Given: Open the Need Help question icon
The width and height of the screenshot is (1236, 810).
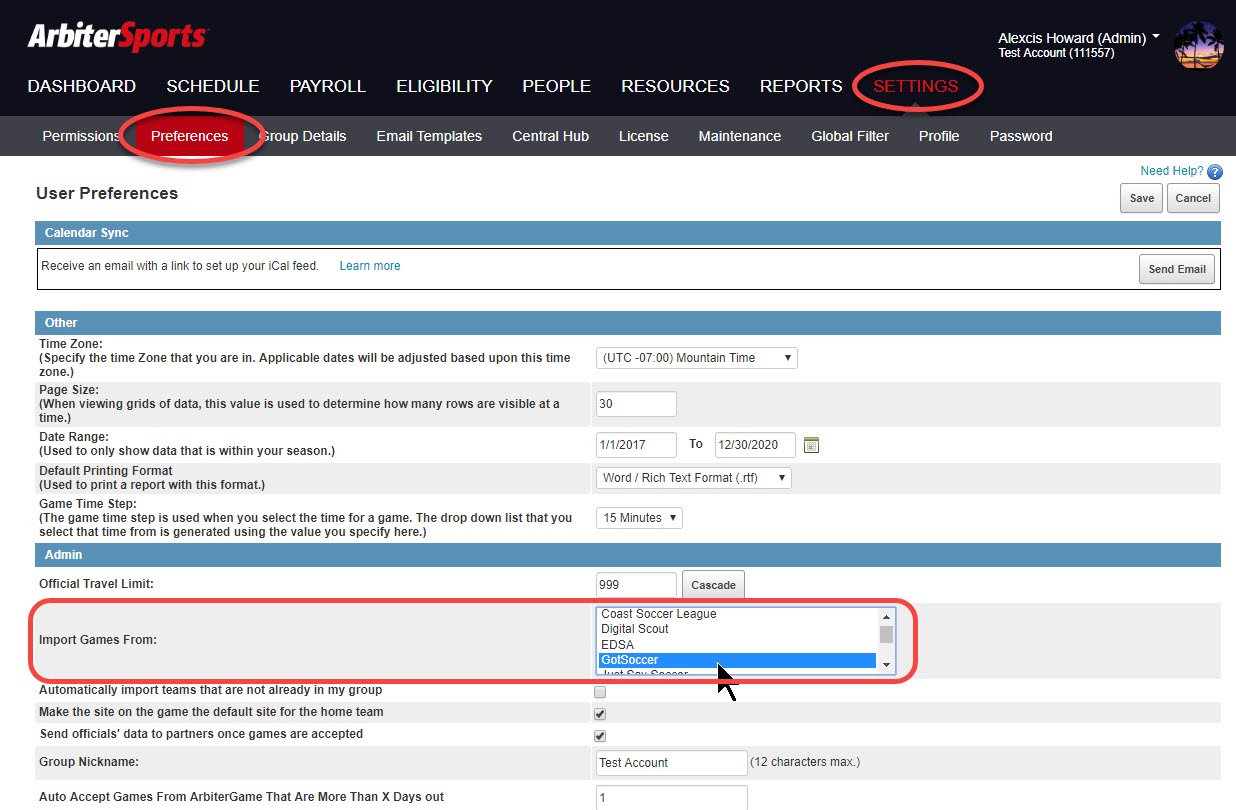Looking at the screenshot, I should (x=1215, y=172).
